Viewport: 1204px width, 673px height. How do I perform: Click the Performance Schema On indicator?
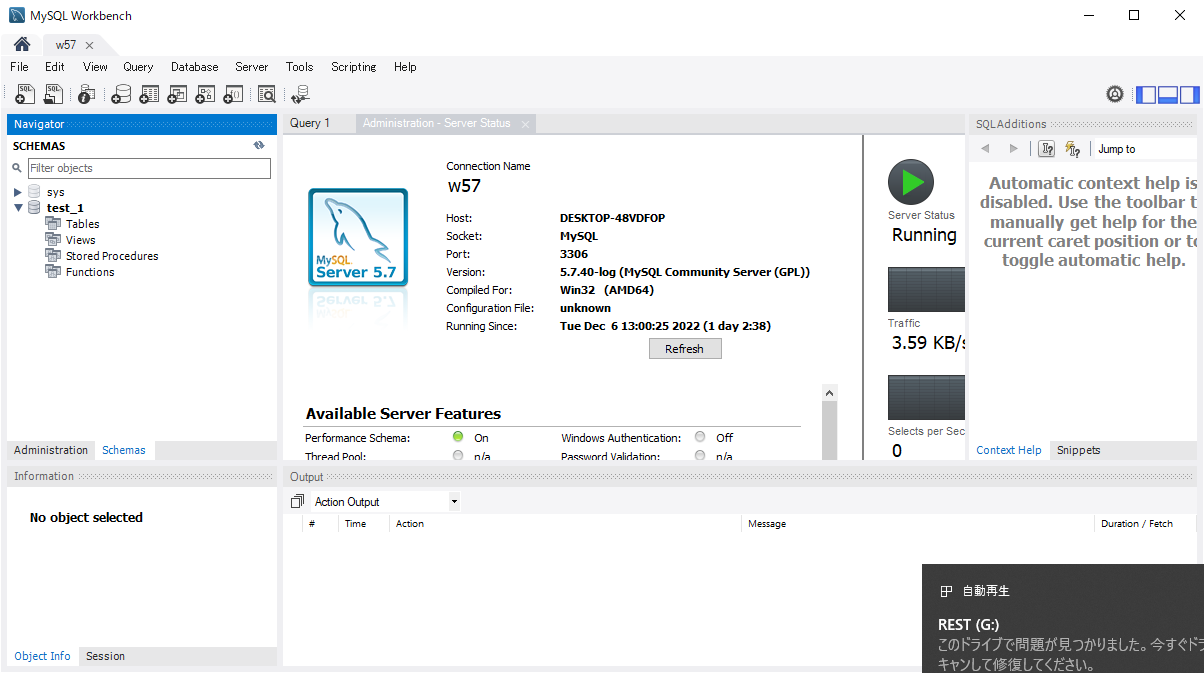(x=458, y=437)
